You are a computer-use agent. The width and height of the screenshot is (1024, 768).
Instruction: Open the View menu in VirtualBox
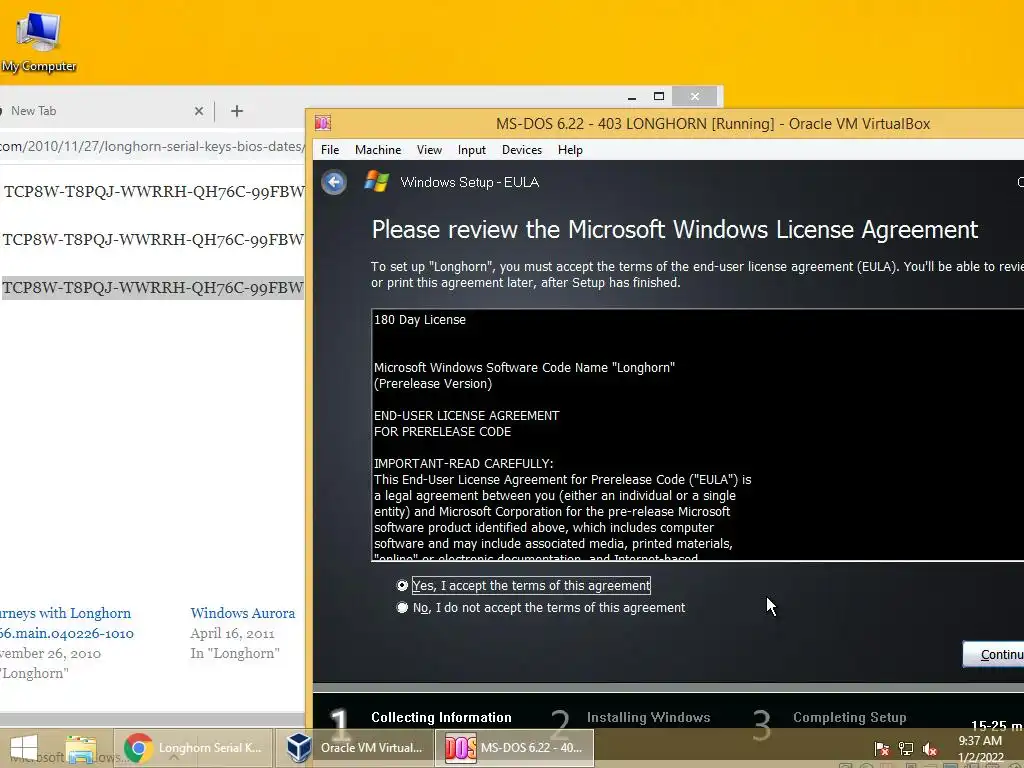pos(429,150)
